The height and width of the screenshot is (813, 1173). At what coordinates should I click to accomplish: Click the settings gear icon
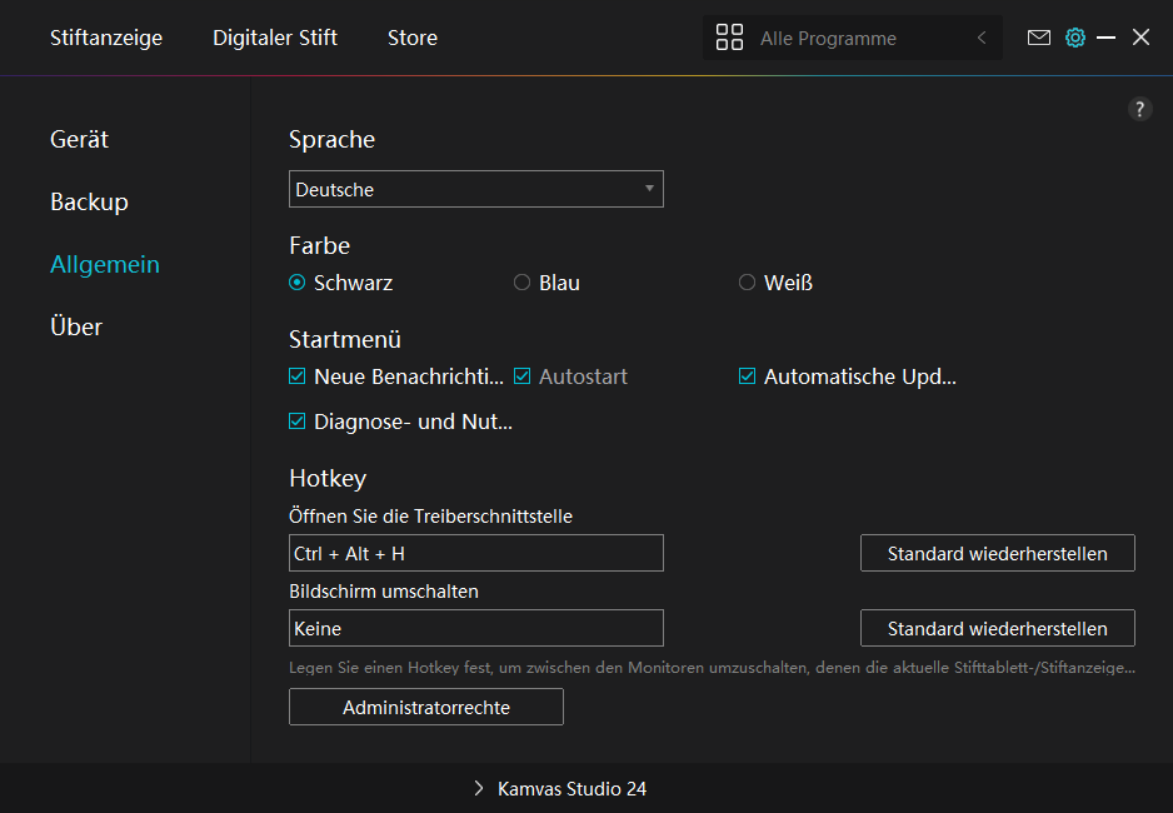pos(1075,38)
